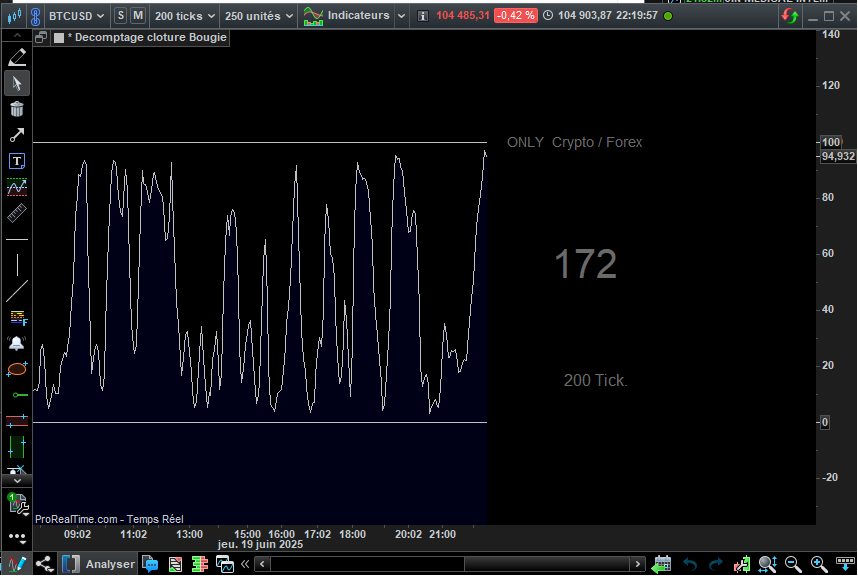
Task: Click the Analyser button
Action: pos(98,564)
